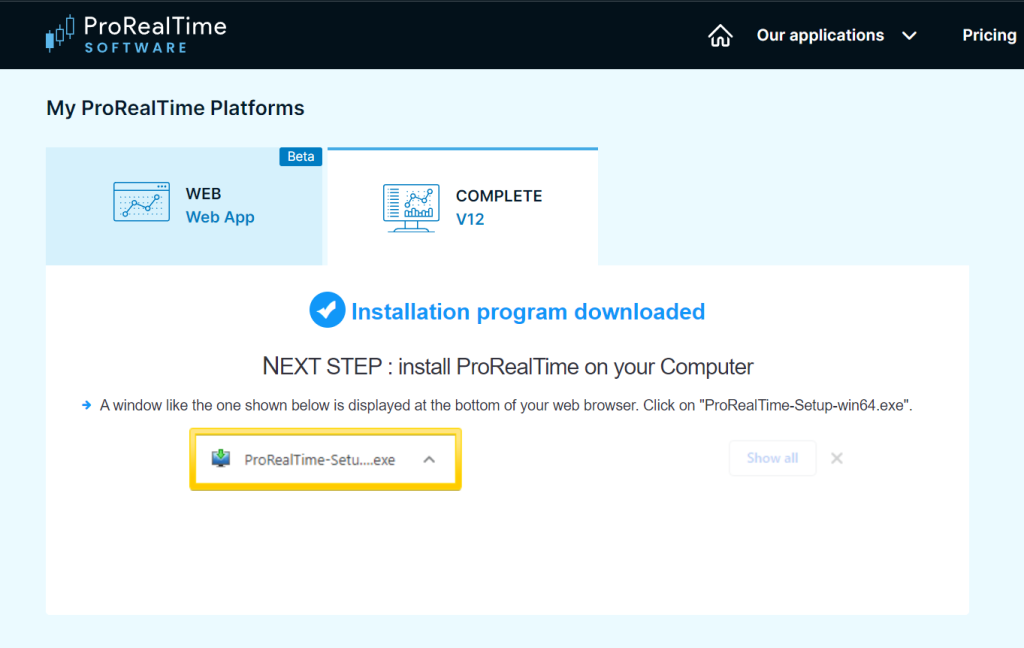Click the blue checkmark badge icon

pos(327,311)
